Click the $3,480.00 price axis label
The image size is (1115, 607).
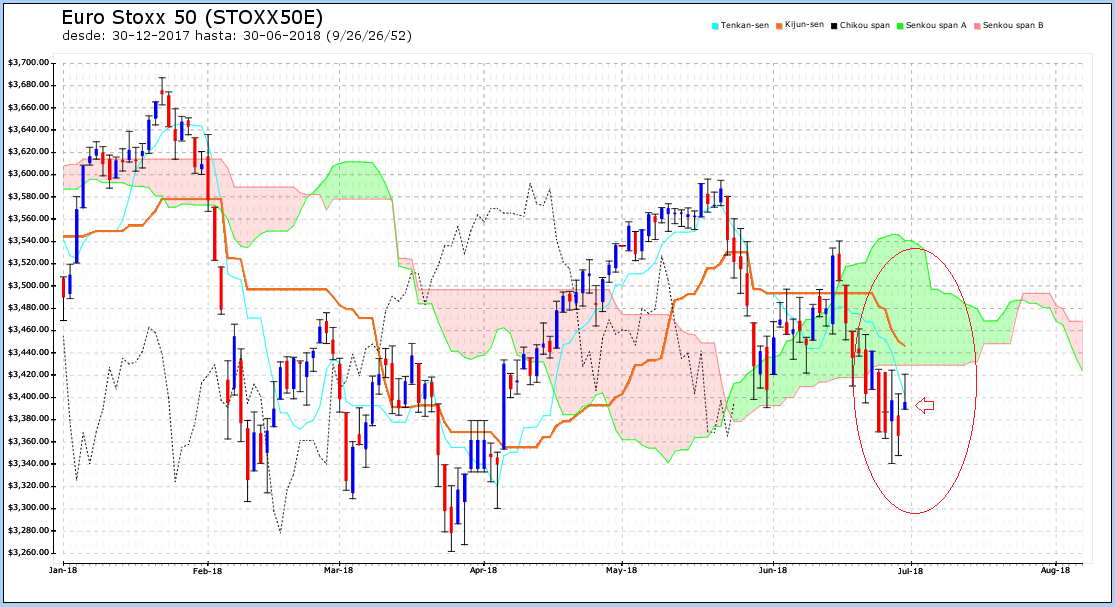28,308
